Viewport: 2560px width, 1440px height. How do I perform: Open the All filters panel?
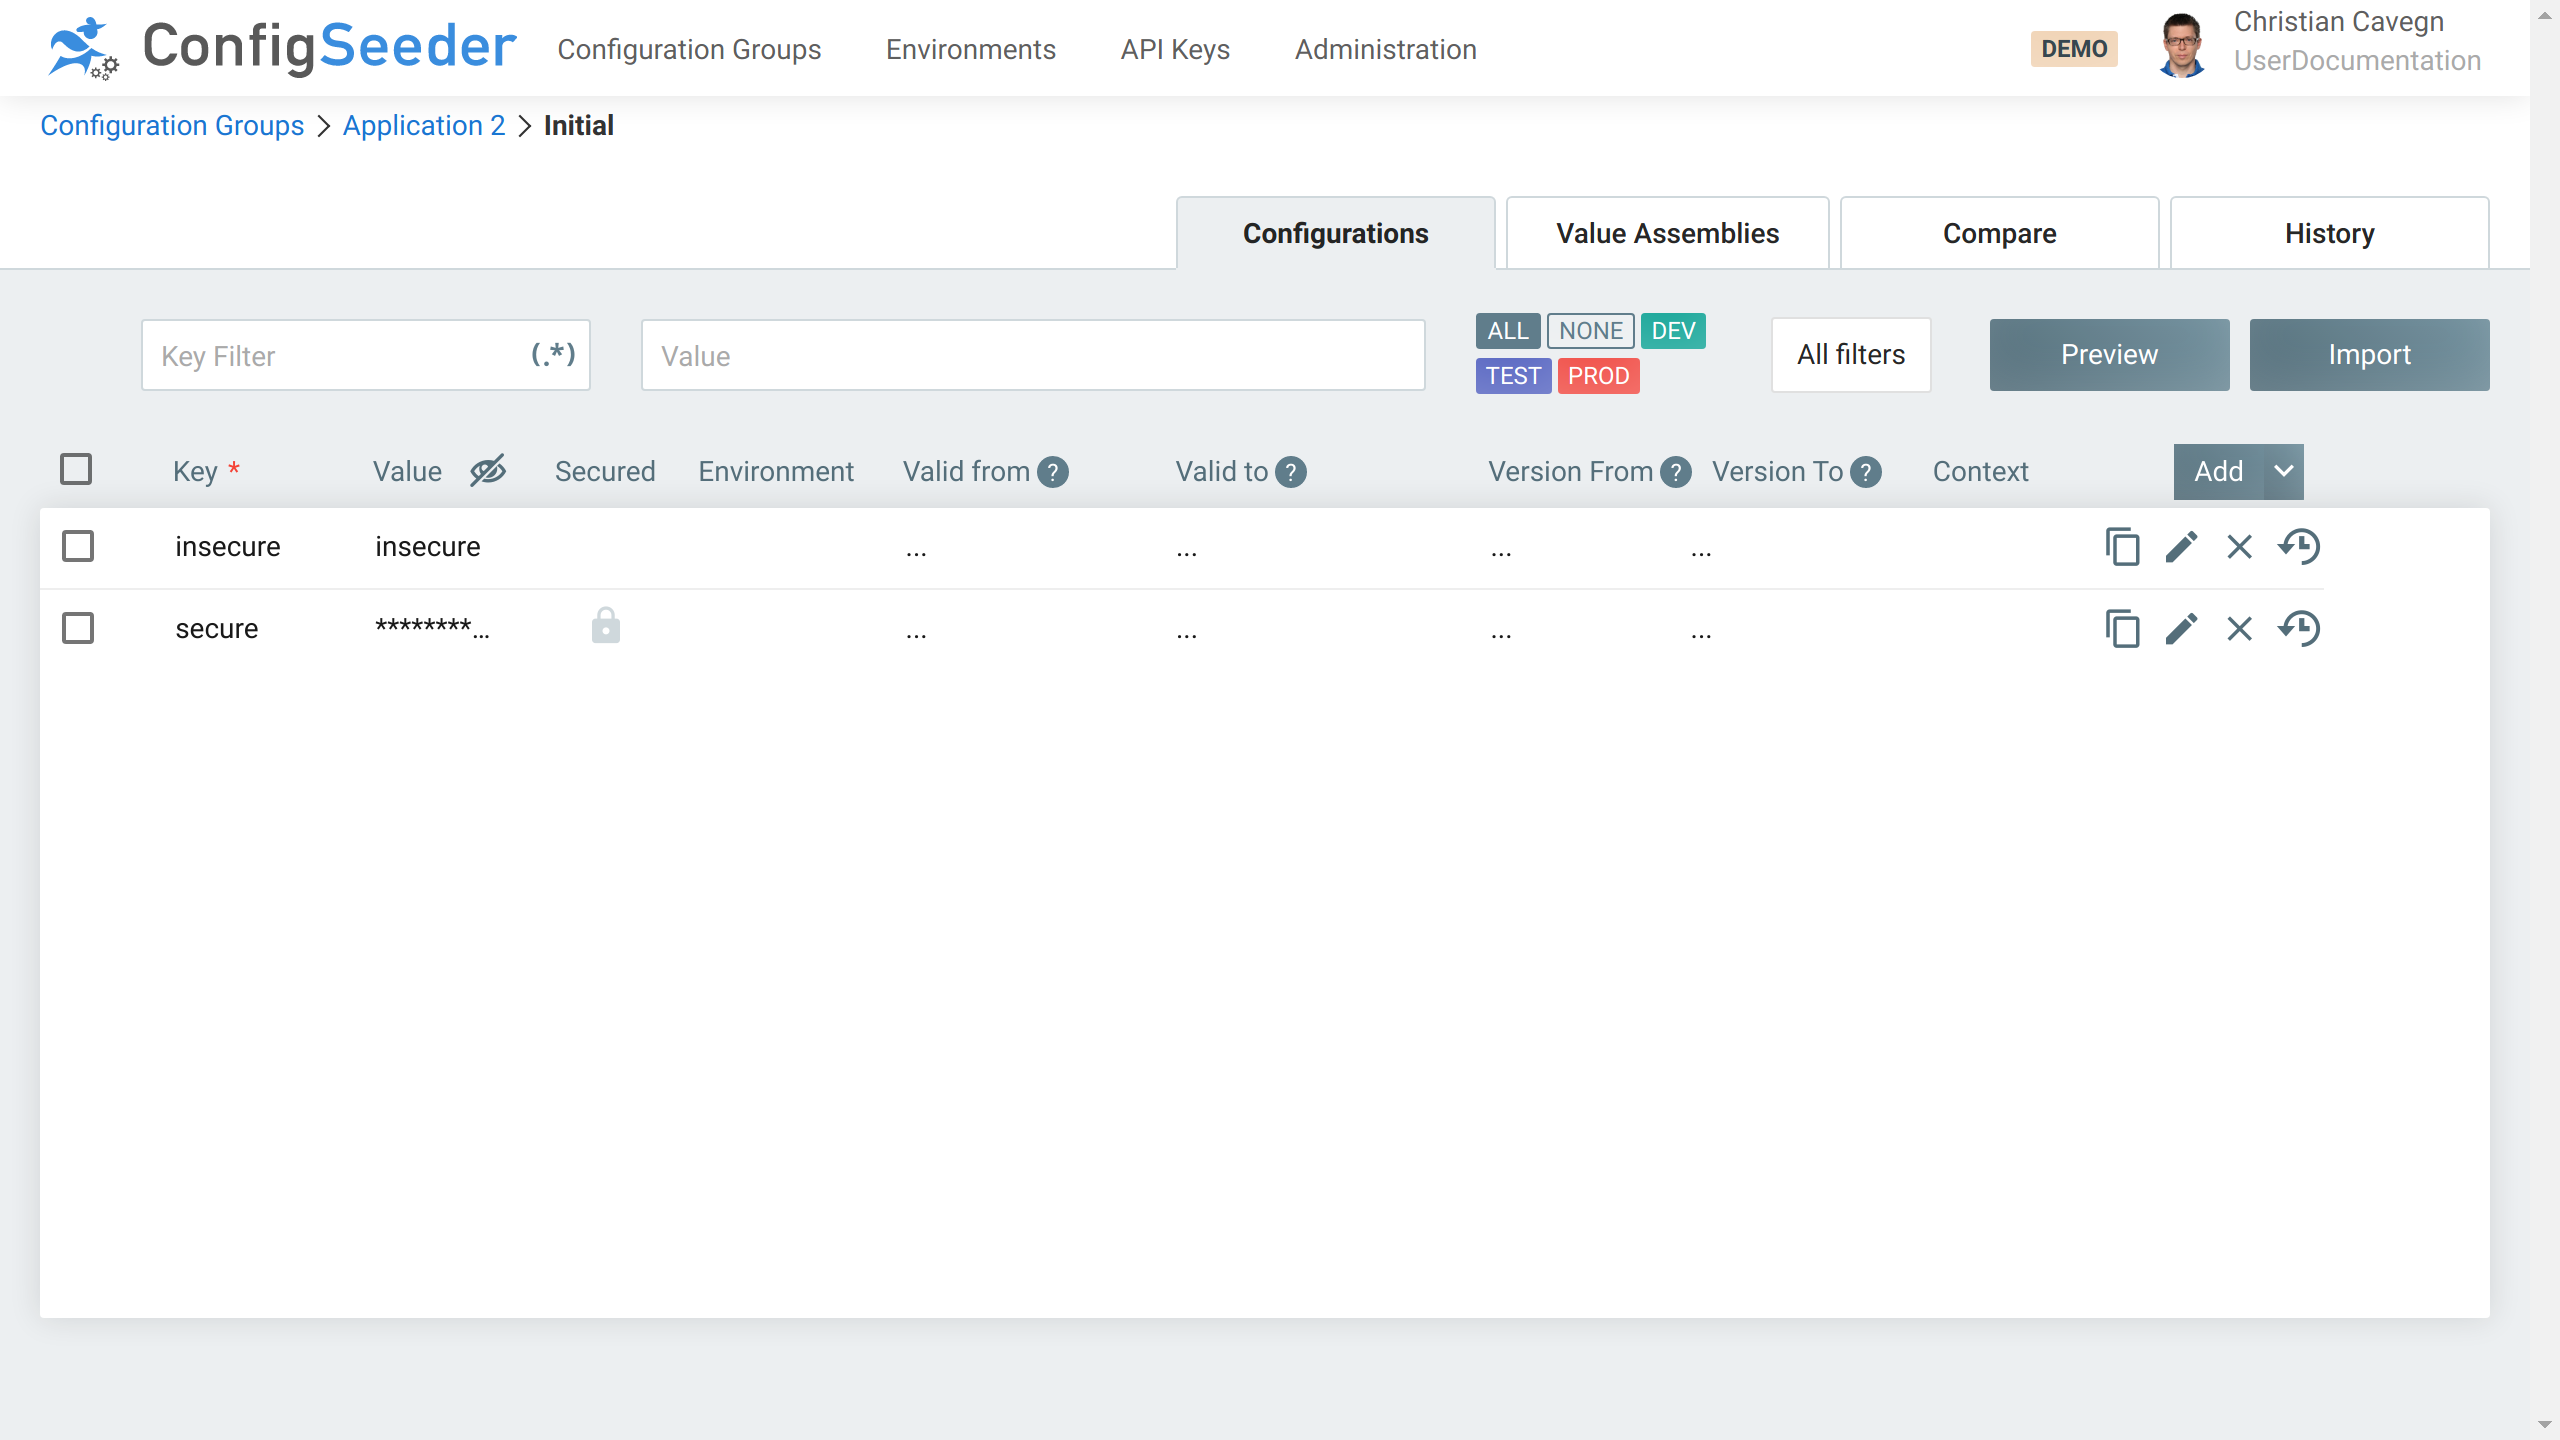pyautogui.click(x=1850, y=355)
